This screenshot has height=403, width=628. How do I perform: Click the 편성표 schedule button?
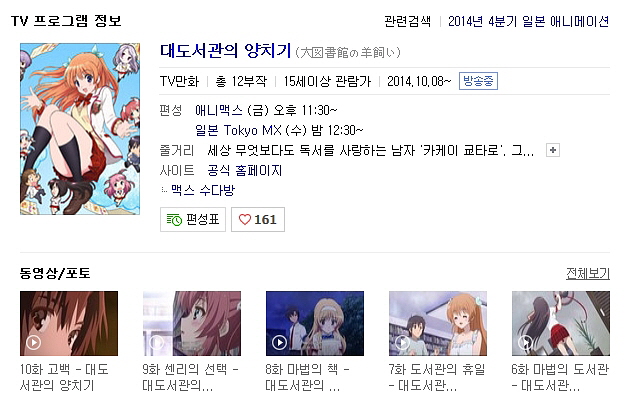coord(193,220)
